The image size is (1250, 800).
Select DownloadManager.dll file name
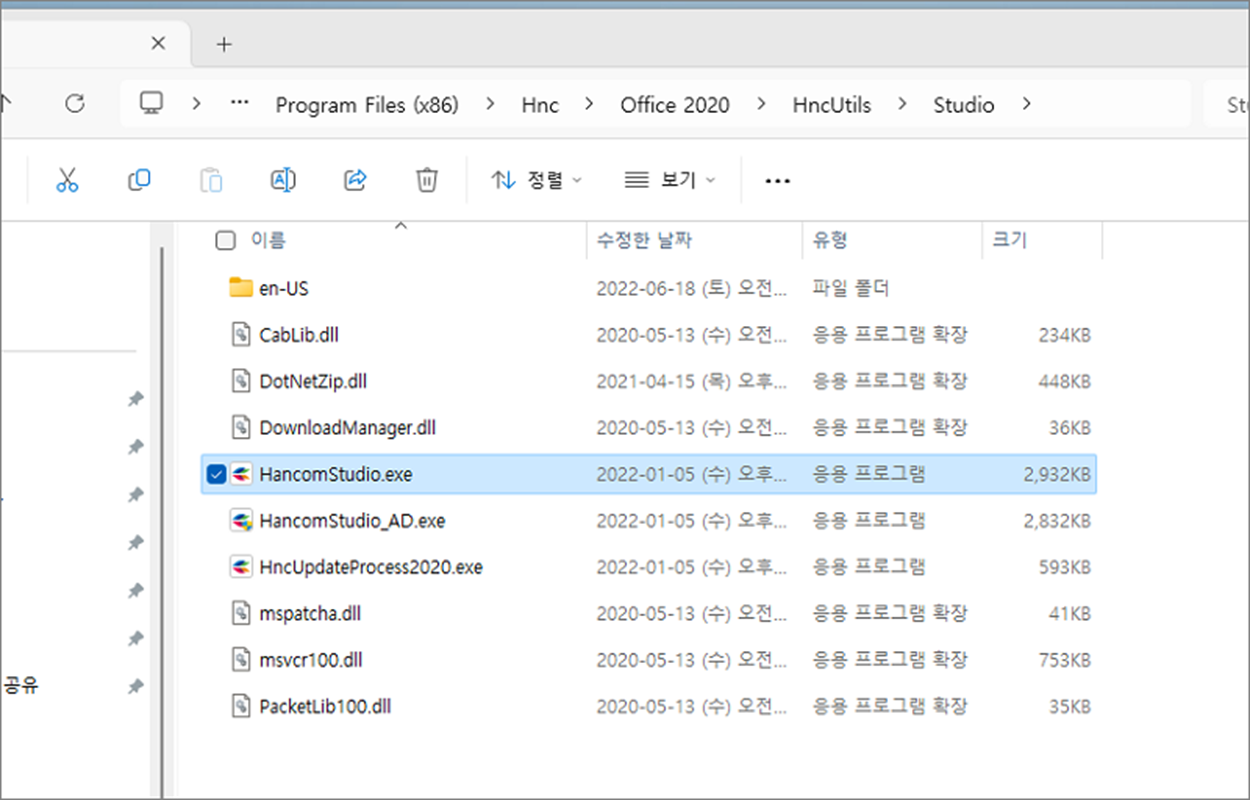348,428
